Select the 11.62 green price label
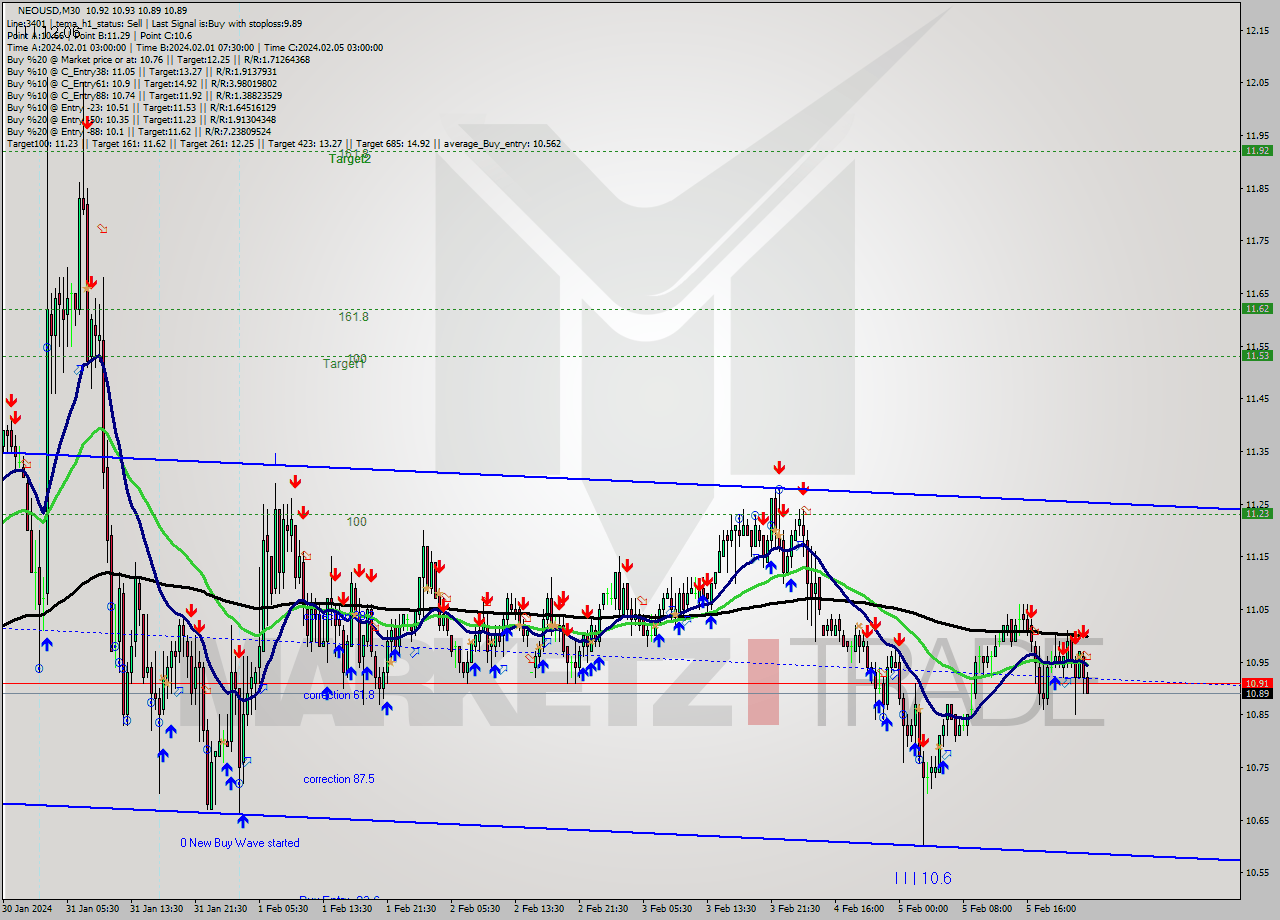The height and width of the screenshot is (920, 1280). (1257, 308)
